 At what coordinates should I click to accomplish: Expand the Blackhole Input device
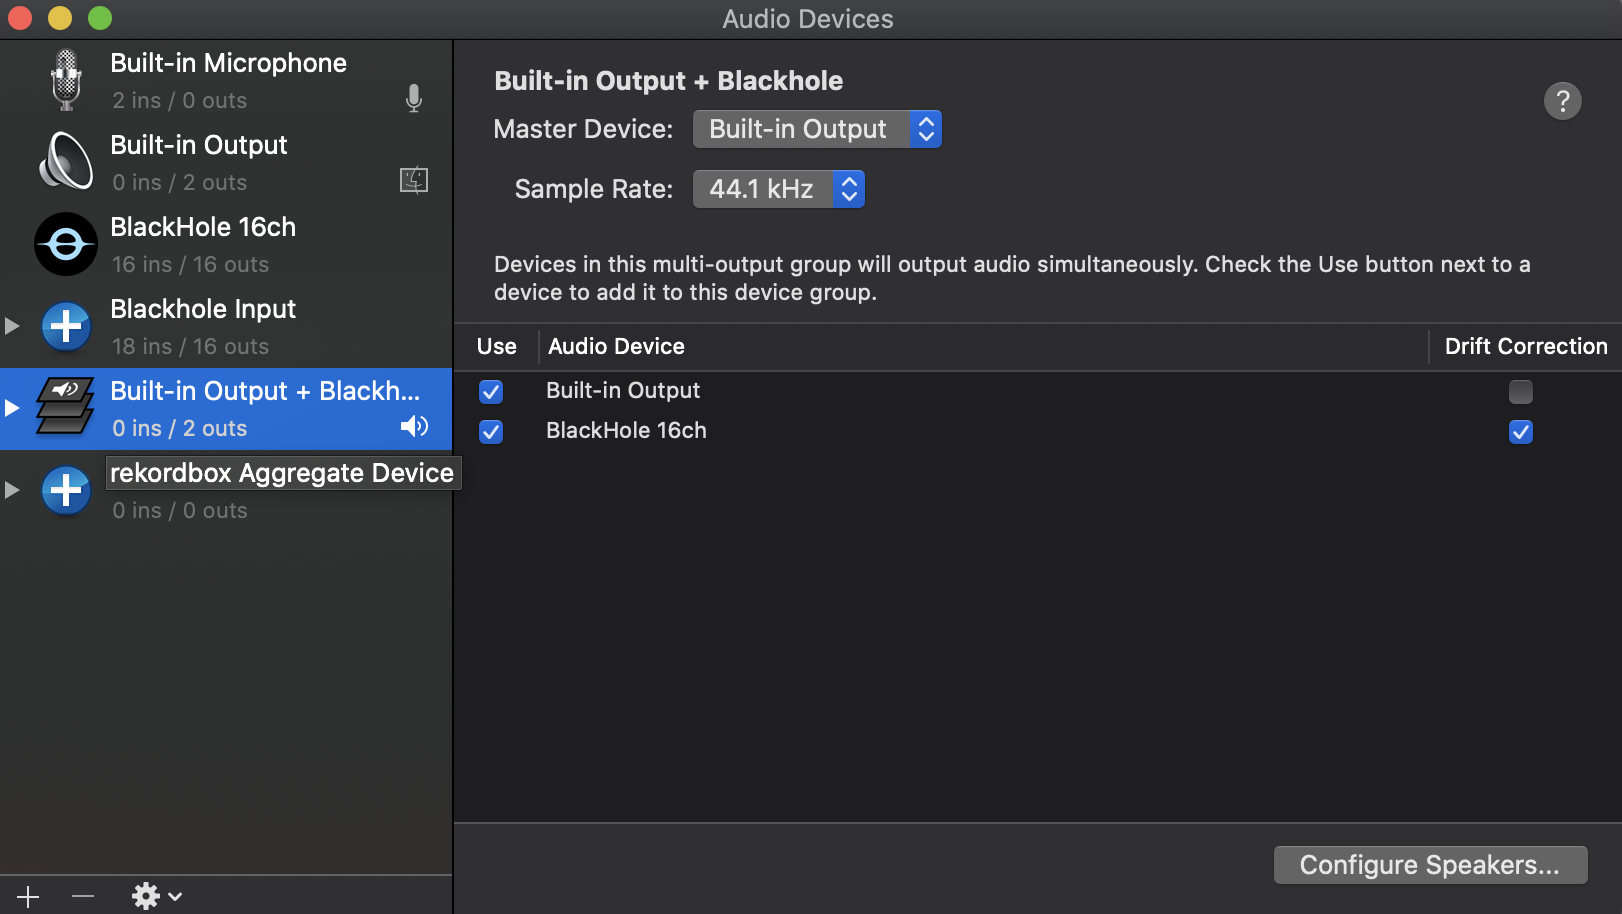(12, 326)
